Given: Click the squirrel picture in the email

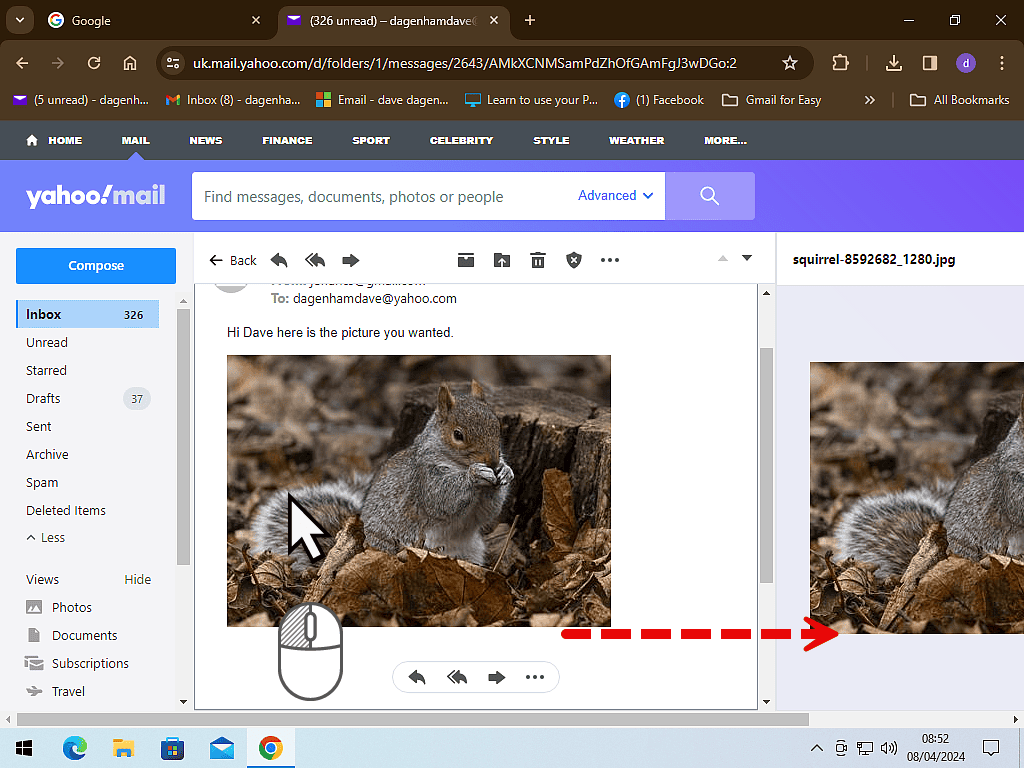Looking at the screenshot, I should (x=418, y=490).
